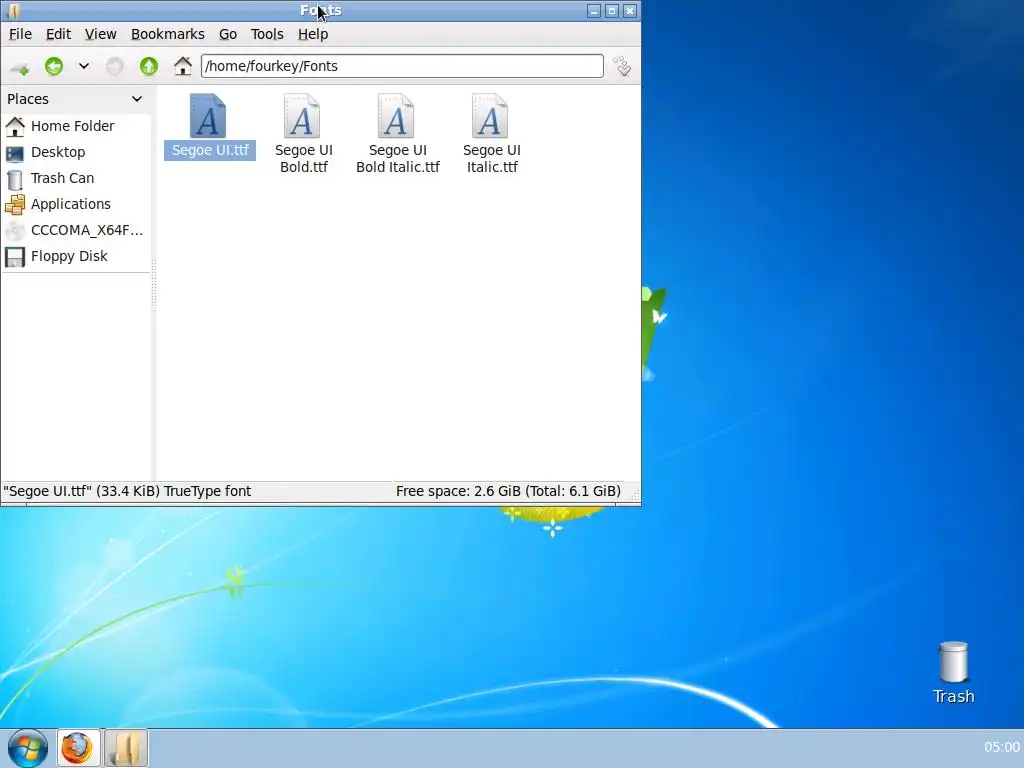Click the file manager taskbar button
Viewport: 1024px width, 768px height.
[x=126, y=748]
